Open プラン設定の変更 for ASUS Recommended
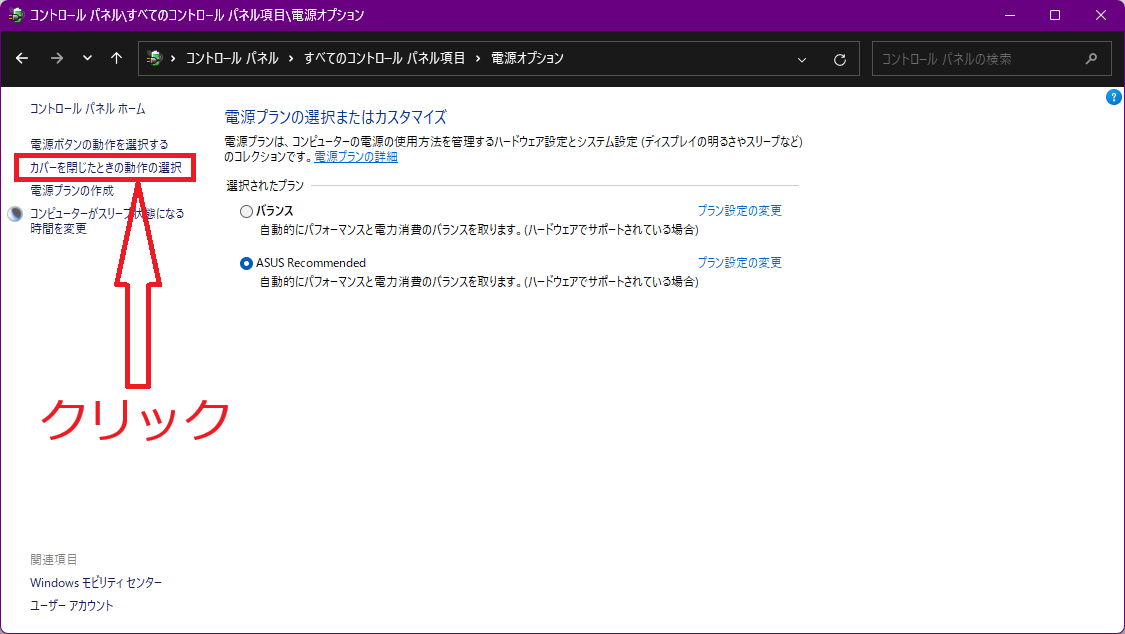 (x=740, y=262)
